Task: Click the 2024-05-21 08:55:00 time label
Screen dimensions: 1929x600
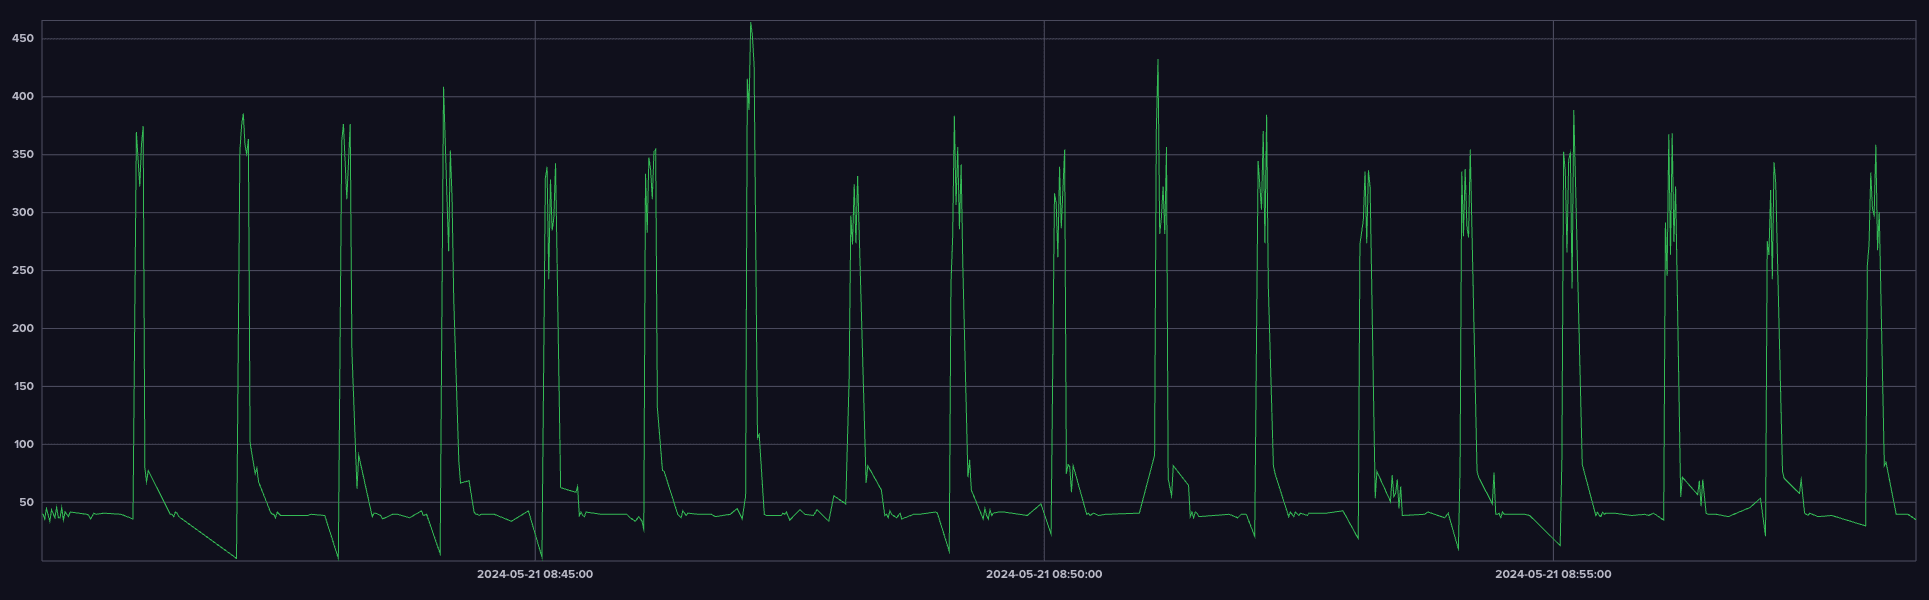Action: pos(1552,574)
